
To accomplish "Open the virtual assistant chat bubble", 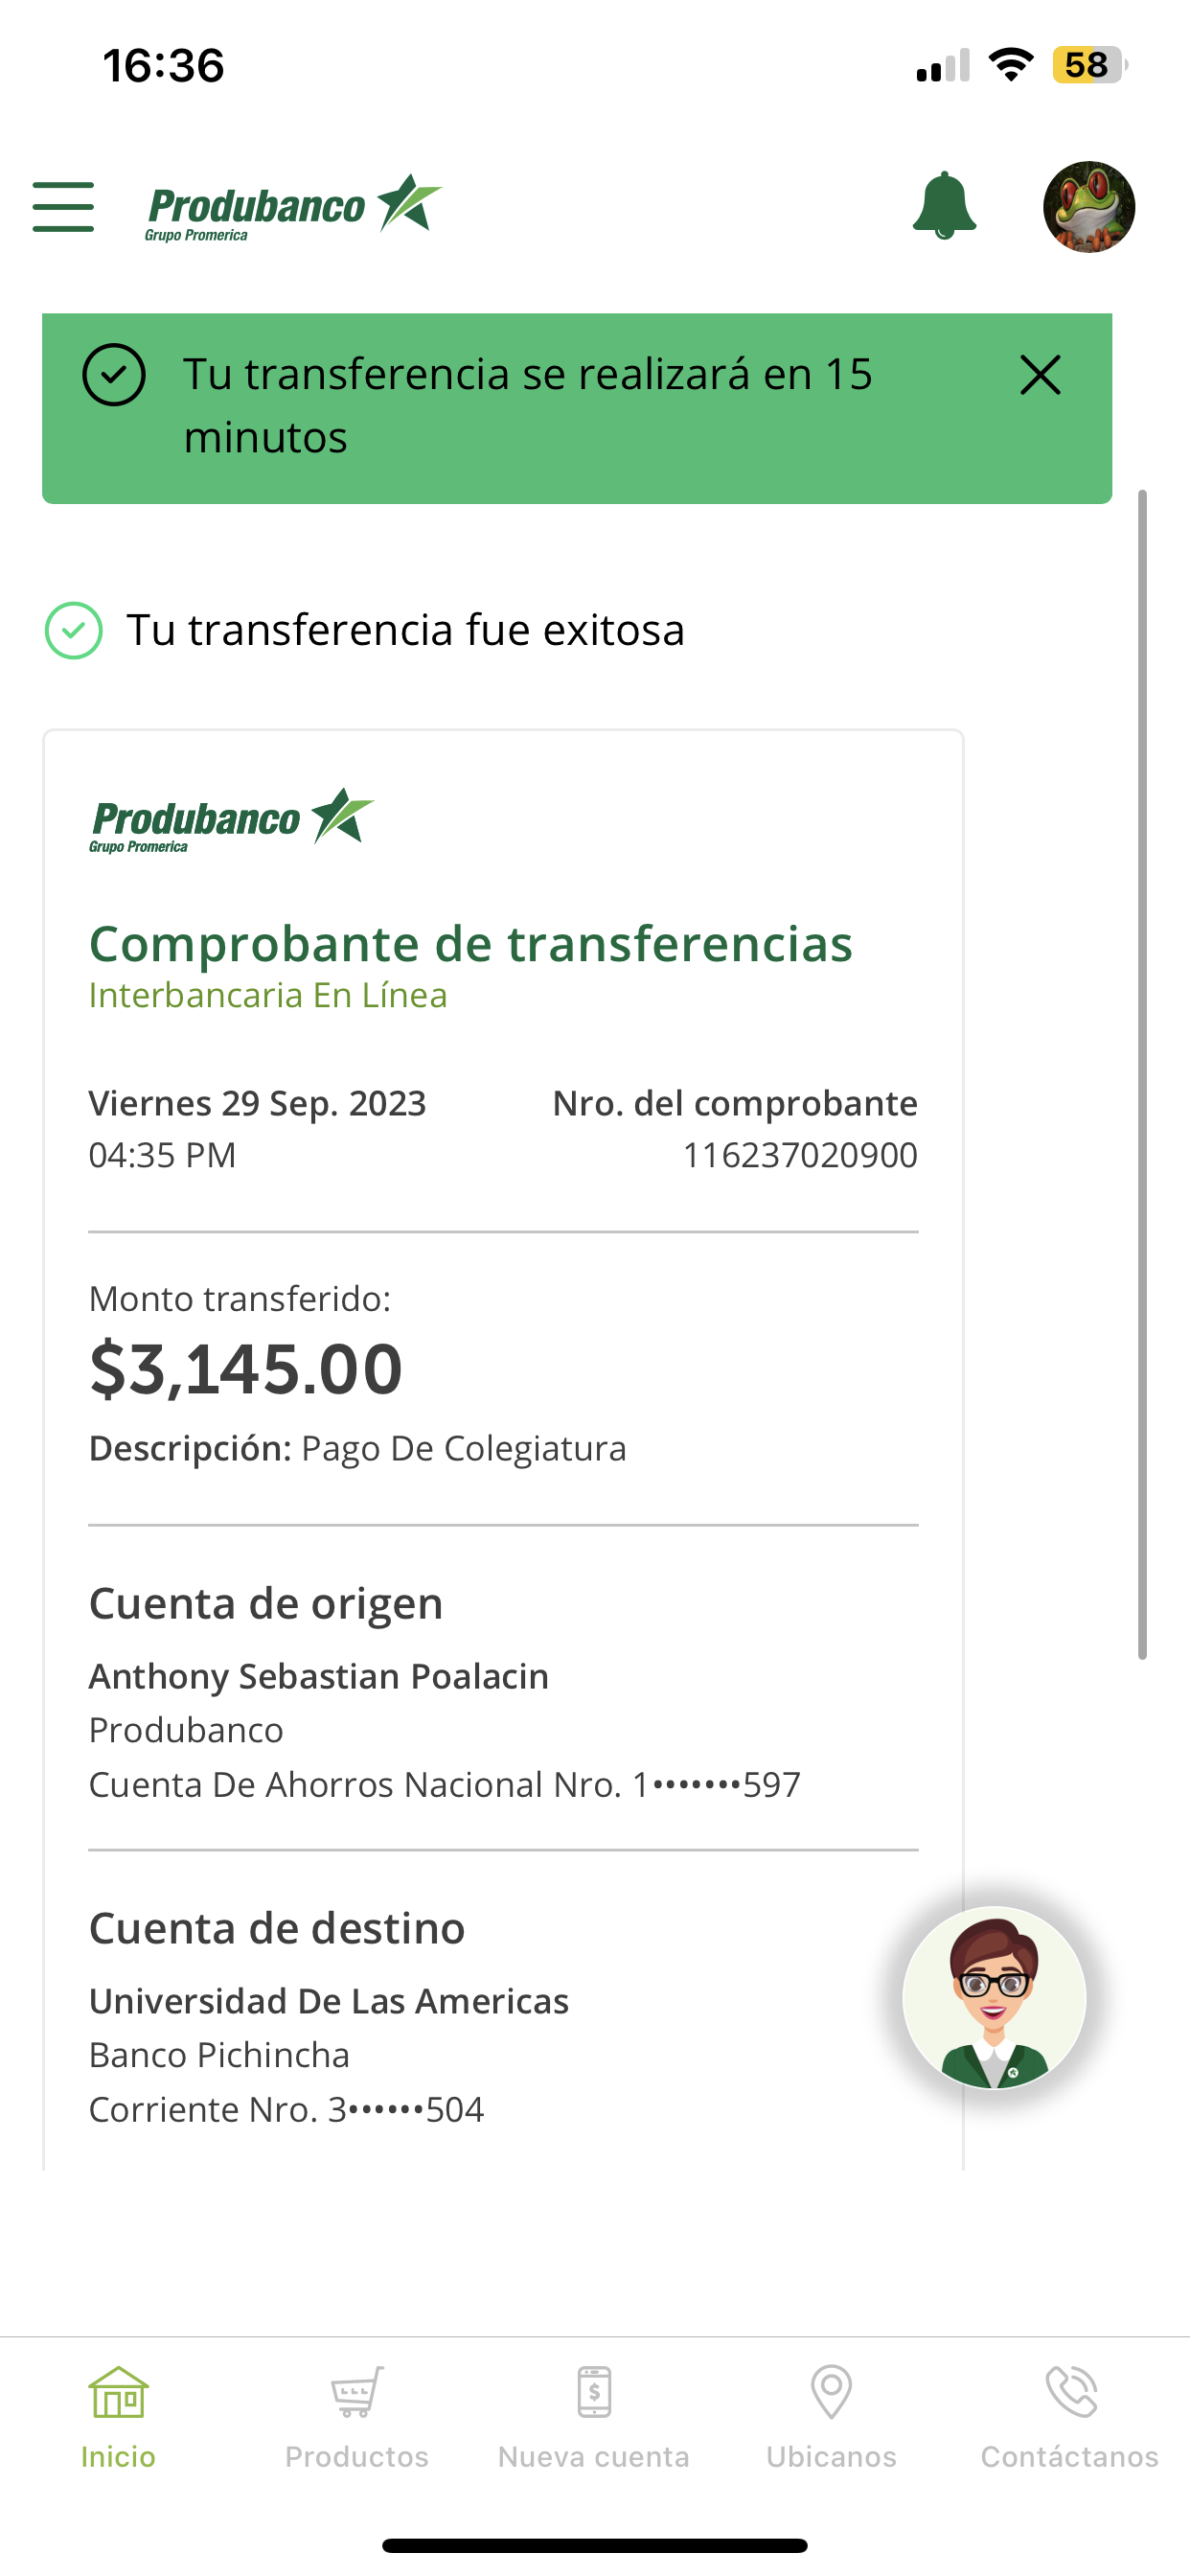I will coord(994,1998).
